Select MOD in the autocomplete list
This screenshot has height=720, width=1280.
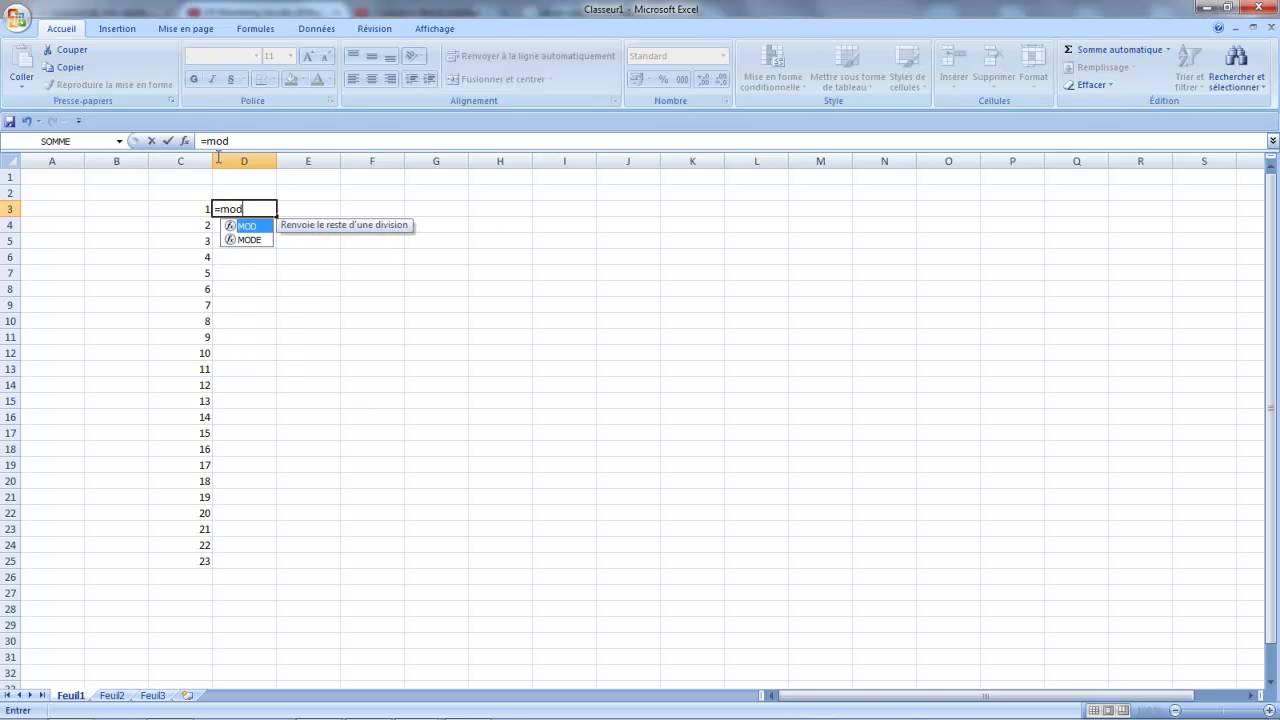(x=247, y=226)
